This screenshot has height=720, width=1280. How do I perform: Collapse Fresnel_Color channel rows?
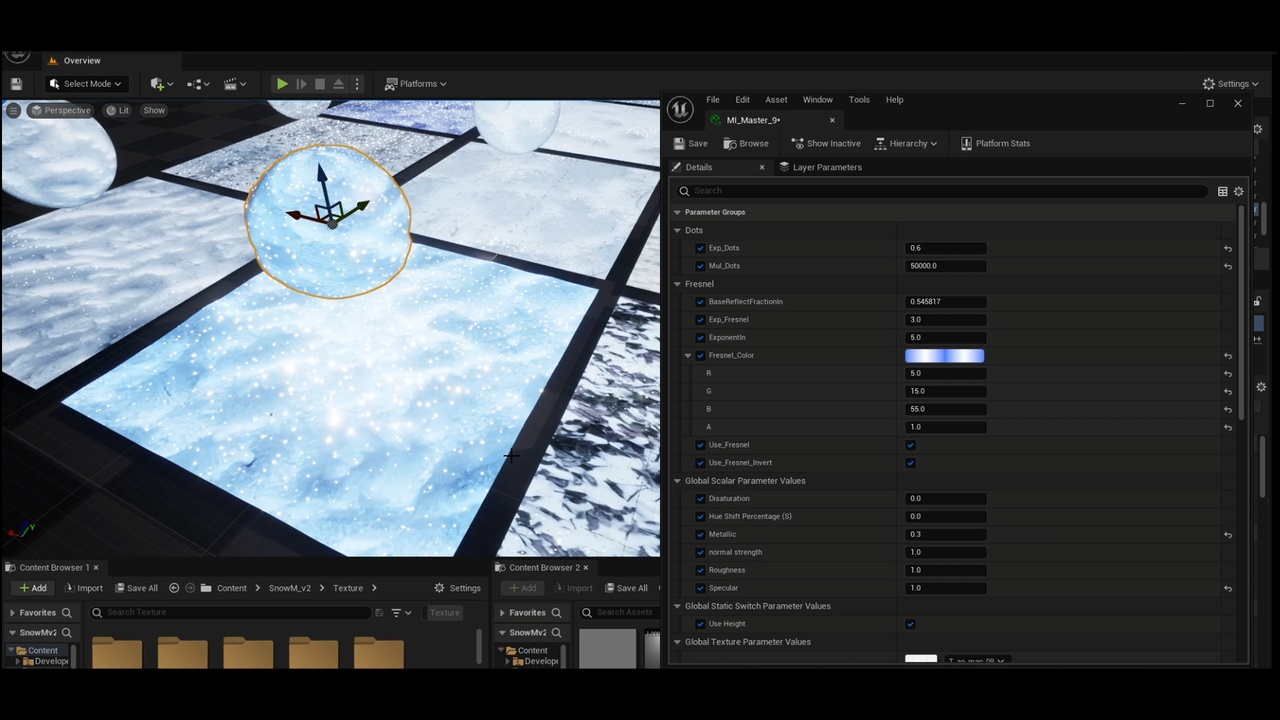tap(688, 355)
